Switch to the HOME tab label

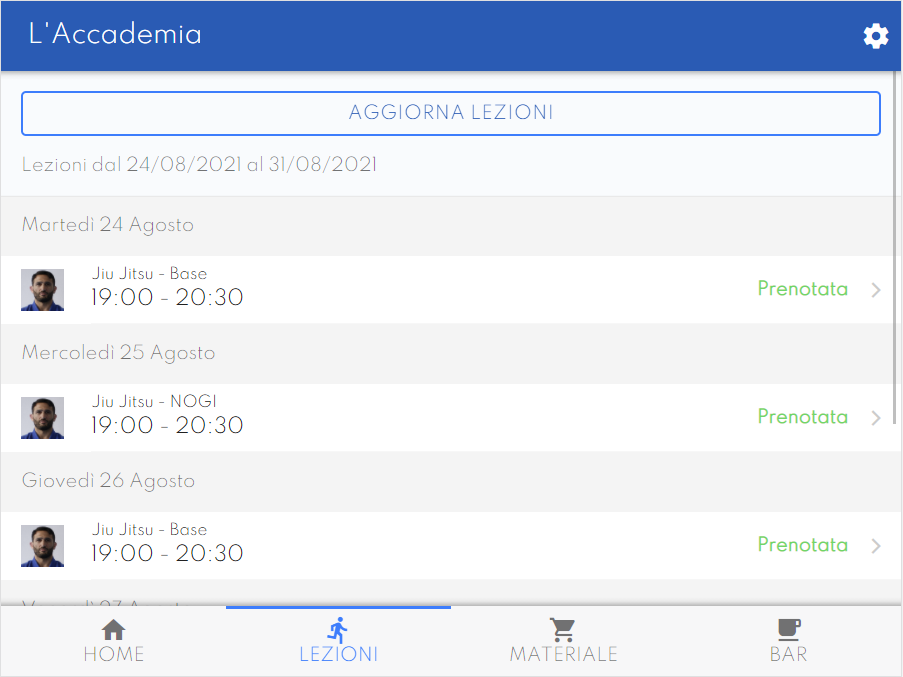click(114, 655)
